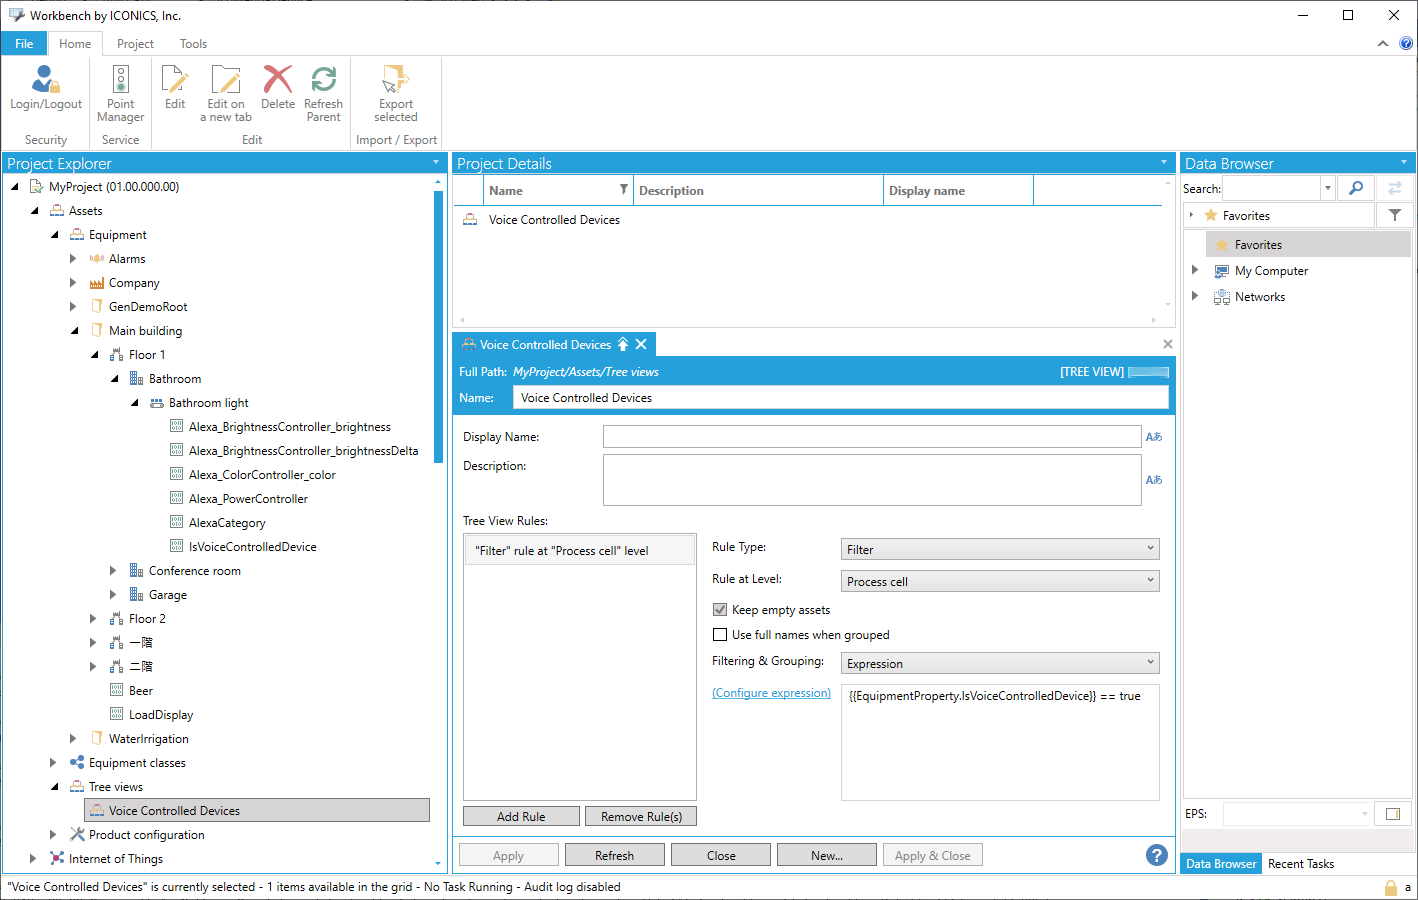The height and width of the screenshot is (900, 1418).
Task: Expand the Conference room tree node
Action: (x=113, y=571)
